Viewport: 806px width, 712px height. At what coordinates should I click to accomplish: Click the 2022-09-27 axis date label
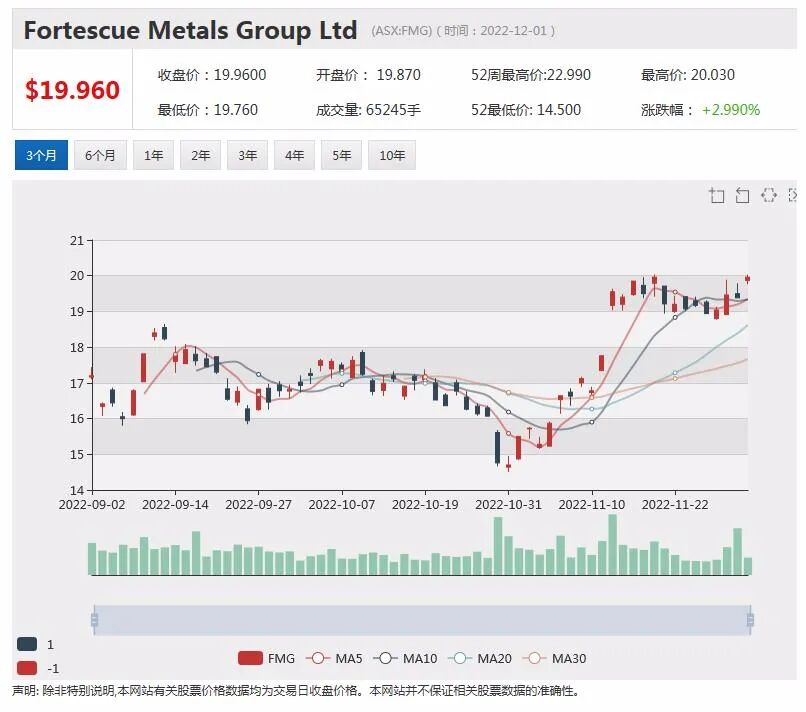(259, 505)
